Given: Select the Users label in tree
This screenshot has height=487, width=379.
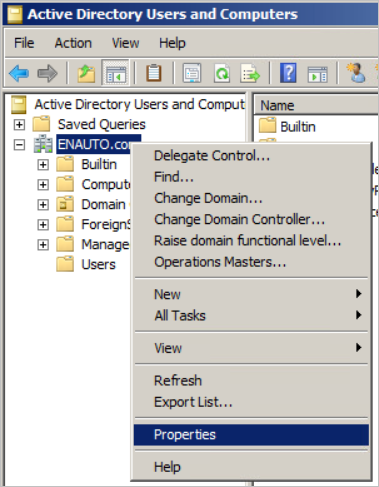Looking at the screenshot, I should (98, 265).
